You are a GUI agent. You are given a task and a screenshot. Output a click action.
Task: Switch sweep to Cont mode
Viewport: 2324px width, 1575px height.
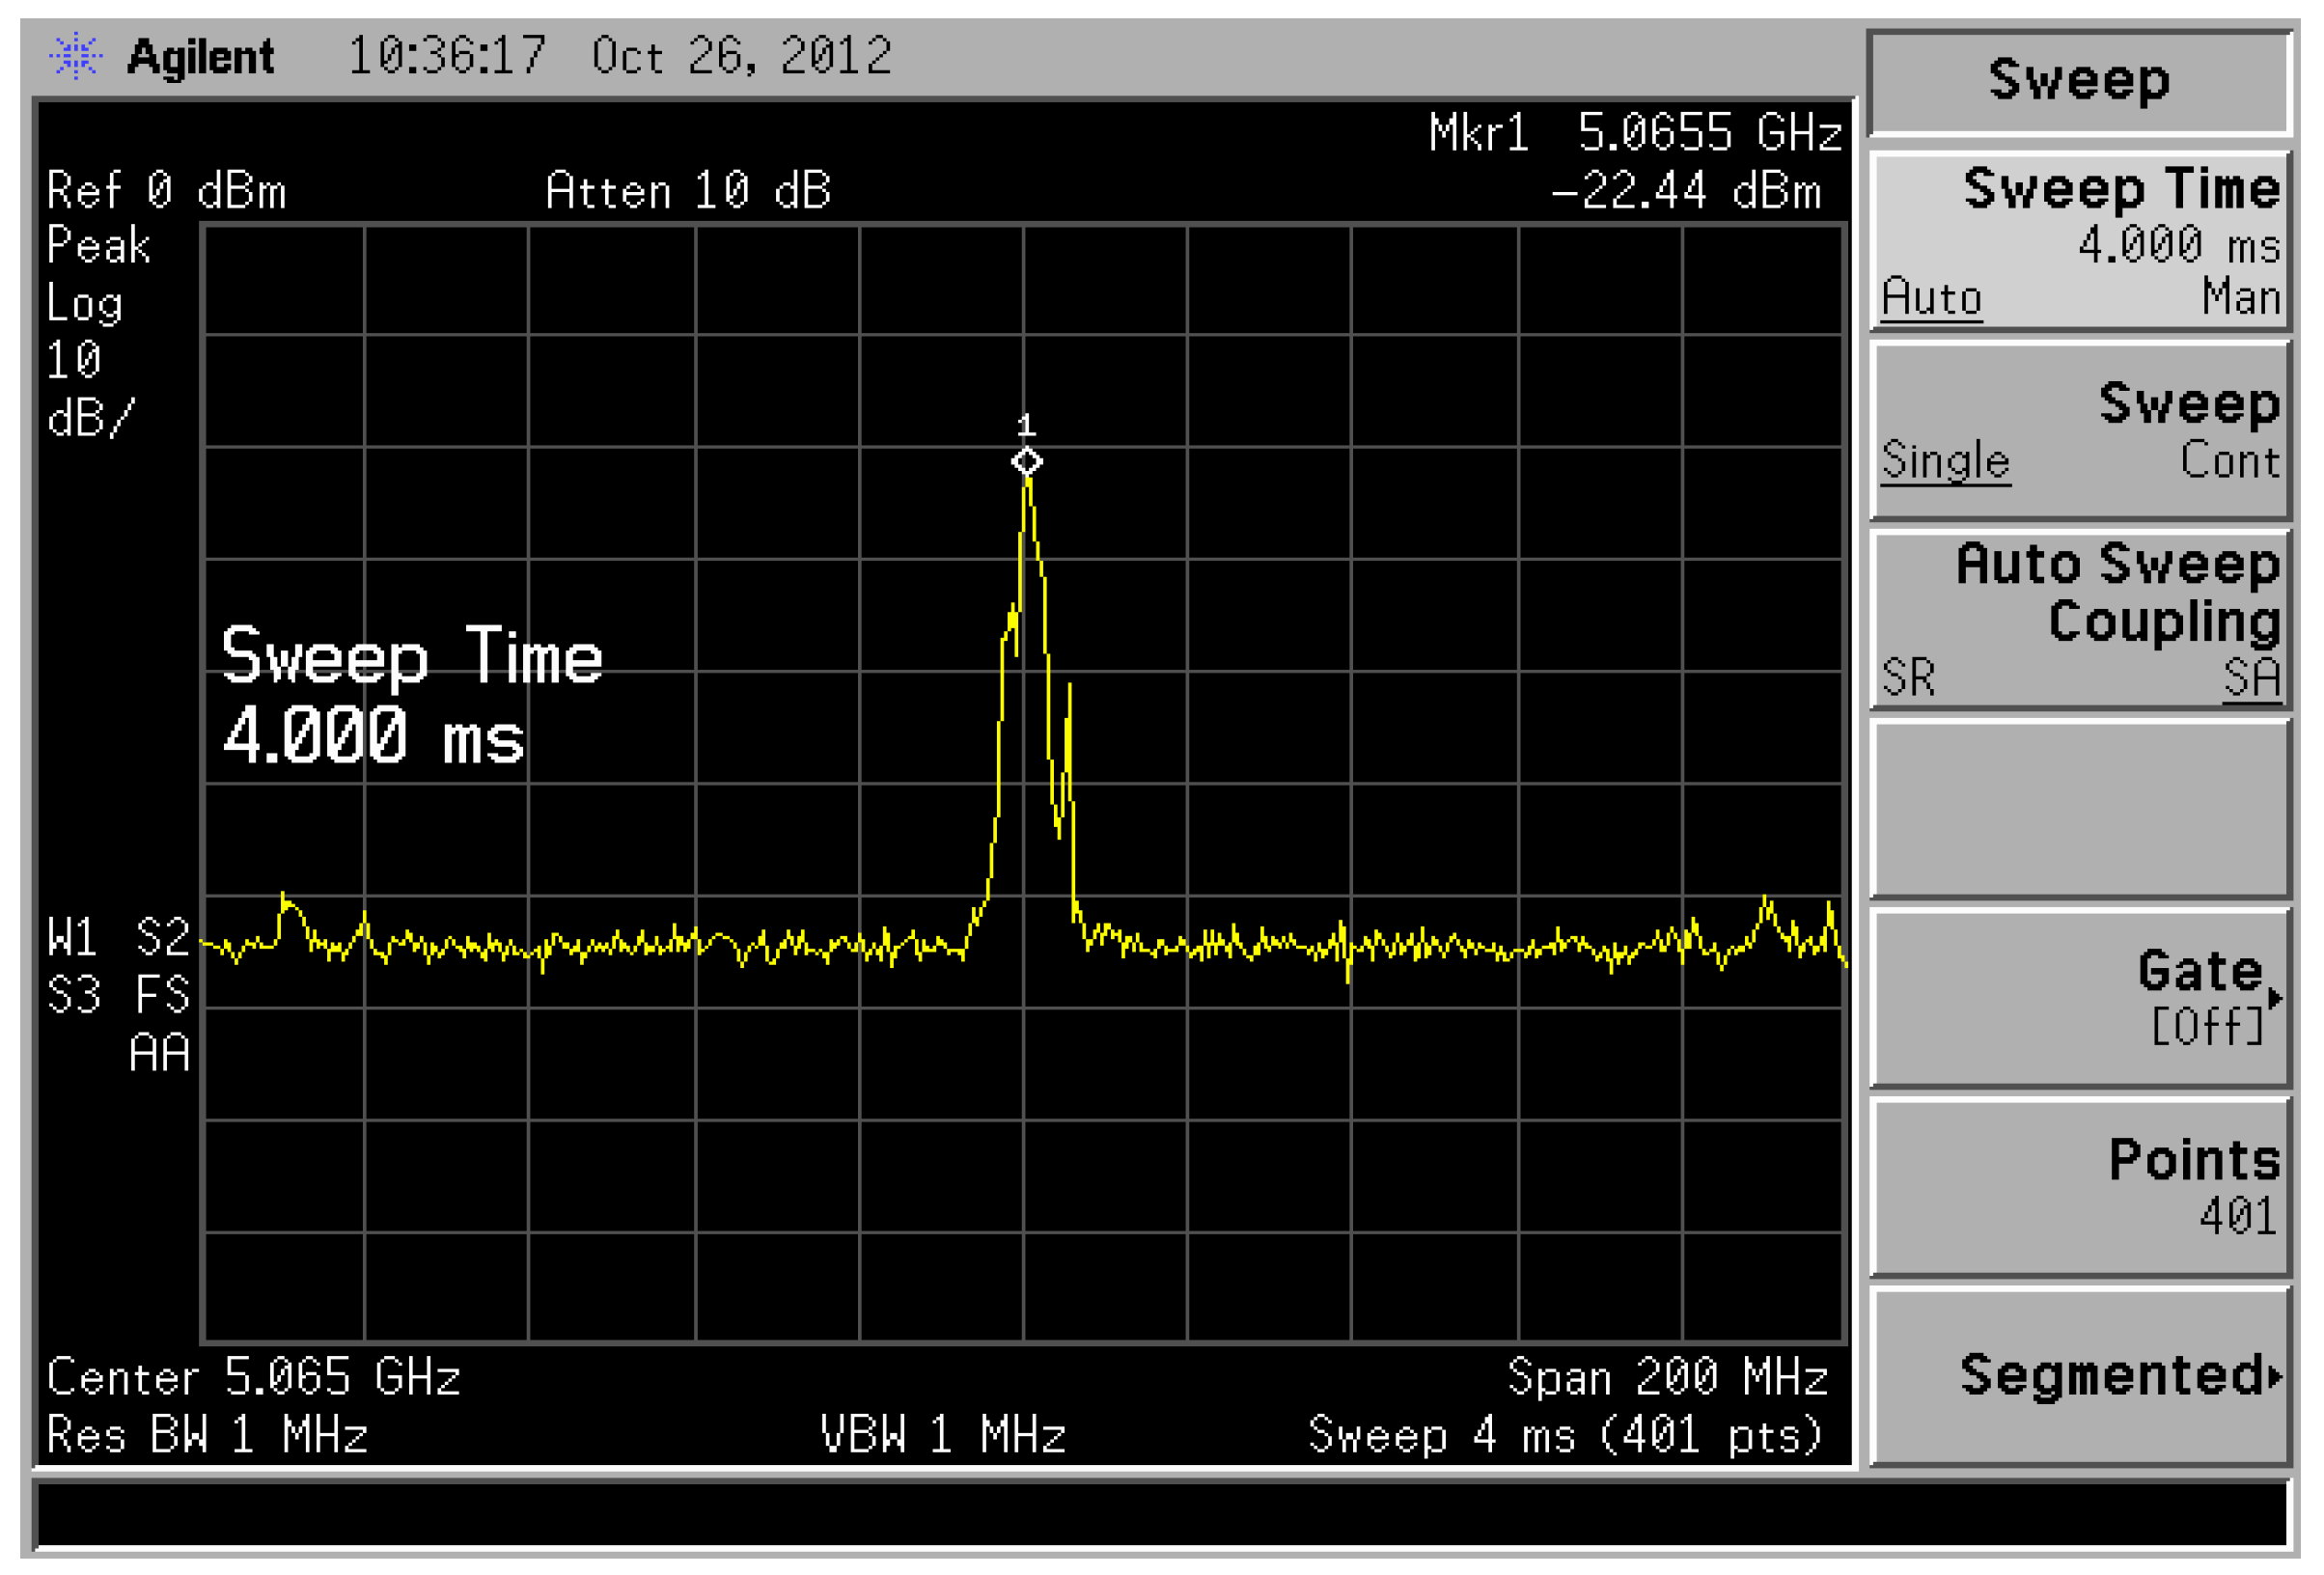click(2229, 461)
